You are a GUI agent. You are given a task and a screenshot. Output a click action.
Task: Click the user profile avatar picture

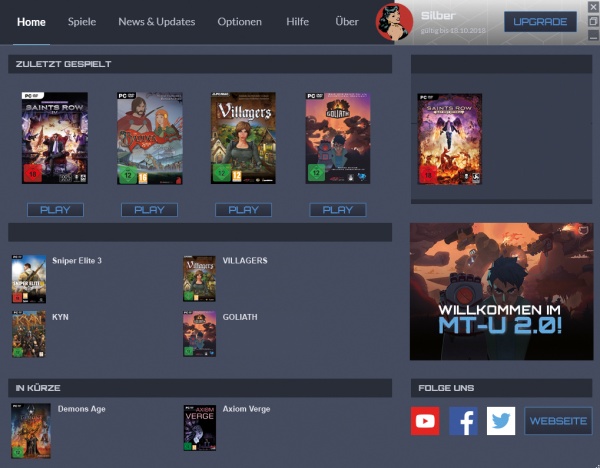click(x=395, y=22)
